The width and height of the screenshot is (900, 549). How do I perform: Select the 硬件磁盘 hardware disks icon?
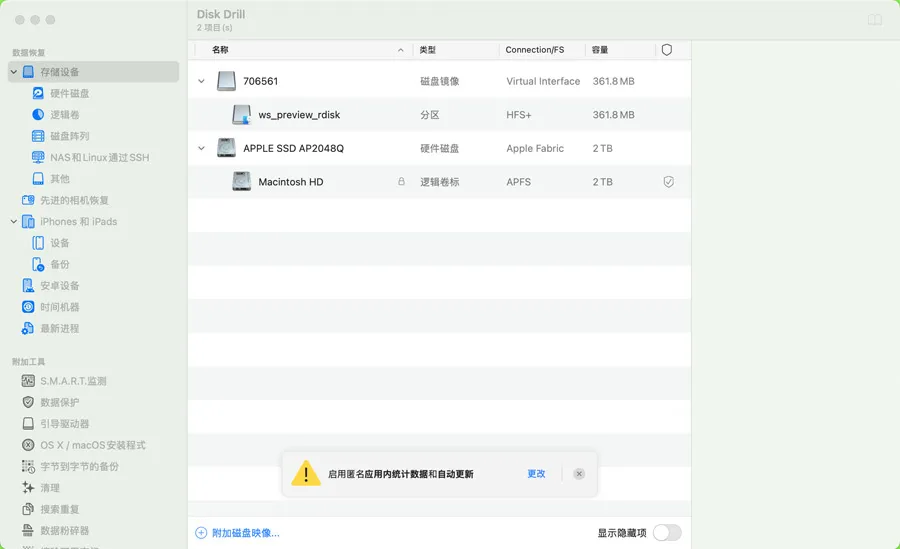(x=38, y=93)
